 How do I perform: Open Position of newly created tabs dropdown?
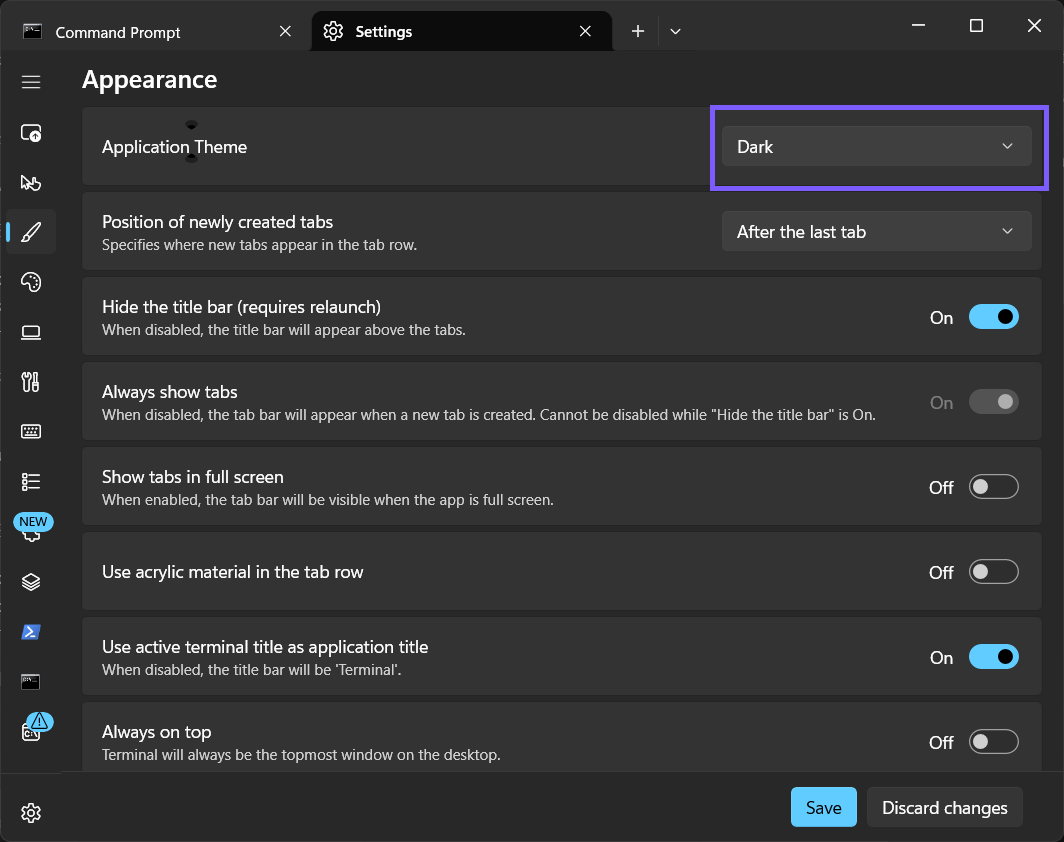876,231
